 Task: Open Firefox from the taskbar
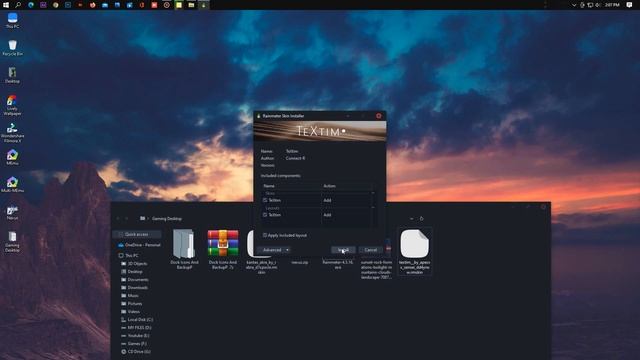(x=93, y=5)
